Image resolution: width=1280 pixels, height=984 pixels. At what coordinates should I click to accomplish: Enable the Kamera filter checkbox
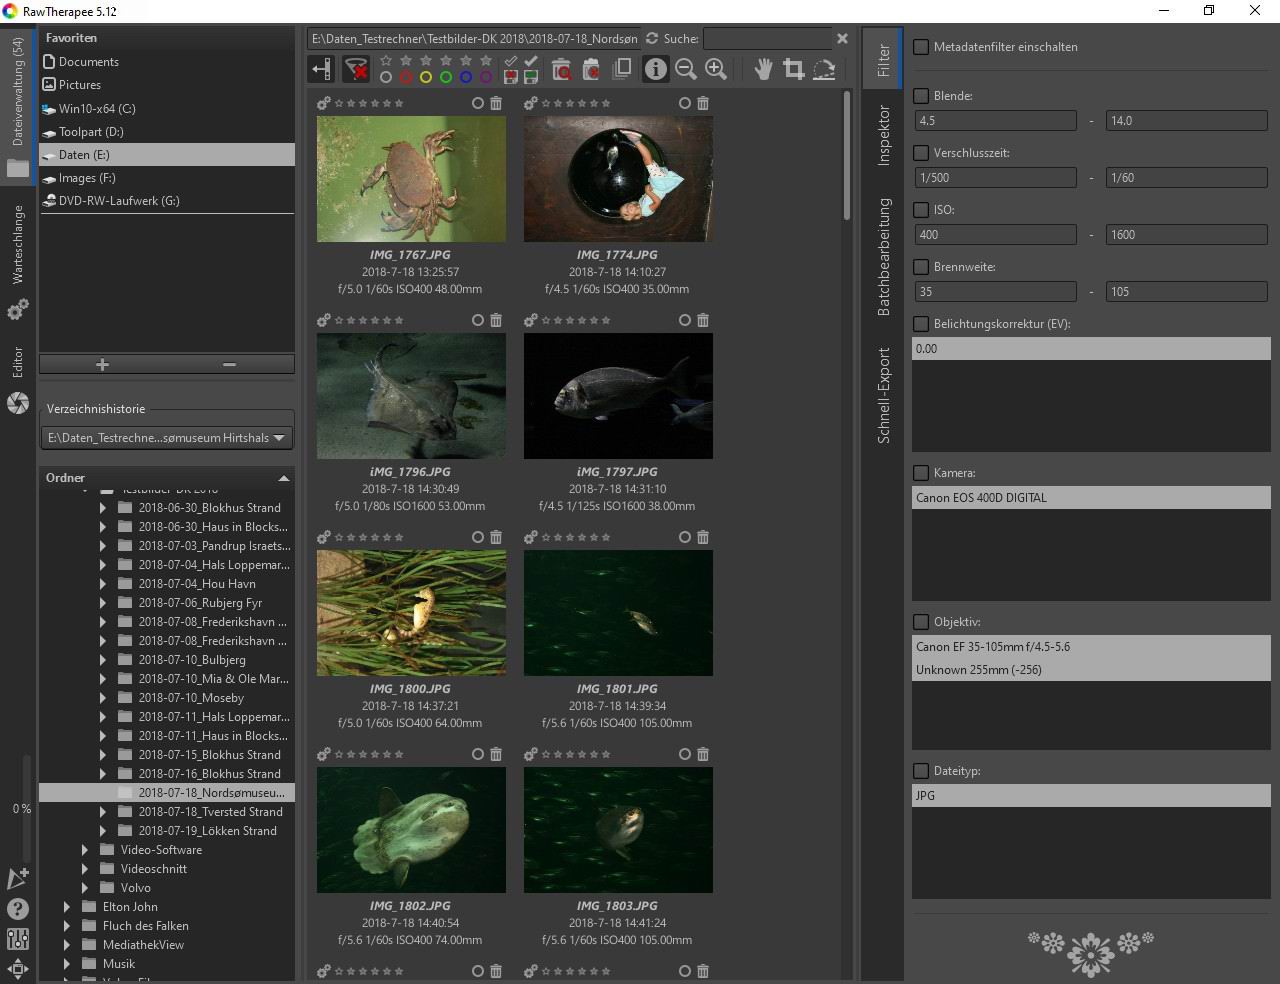pyautogui.click(x=921, y=473)
